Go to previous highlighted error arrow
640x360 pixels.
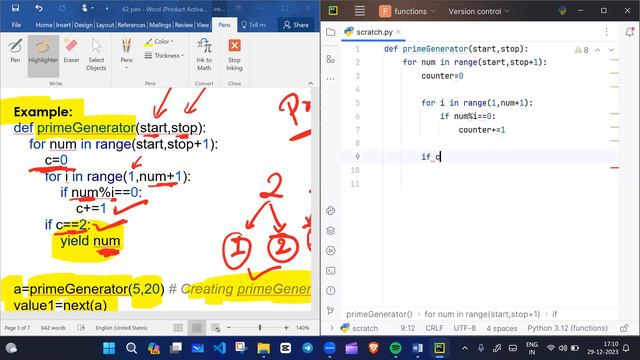[x=598, y=50]
